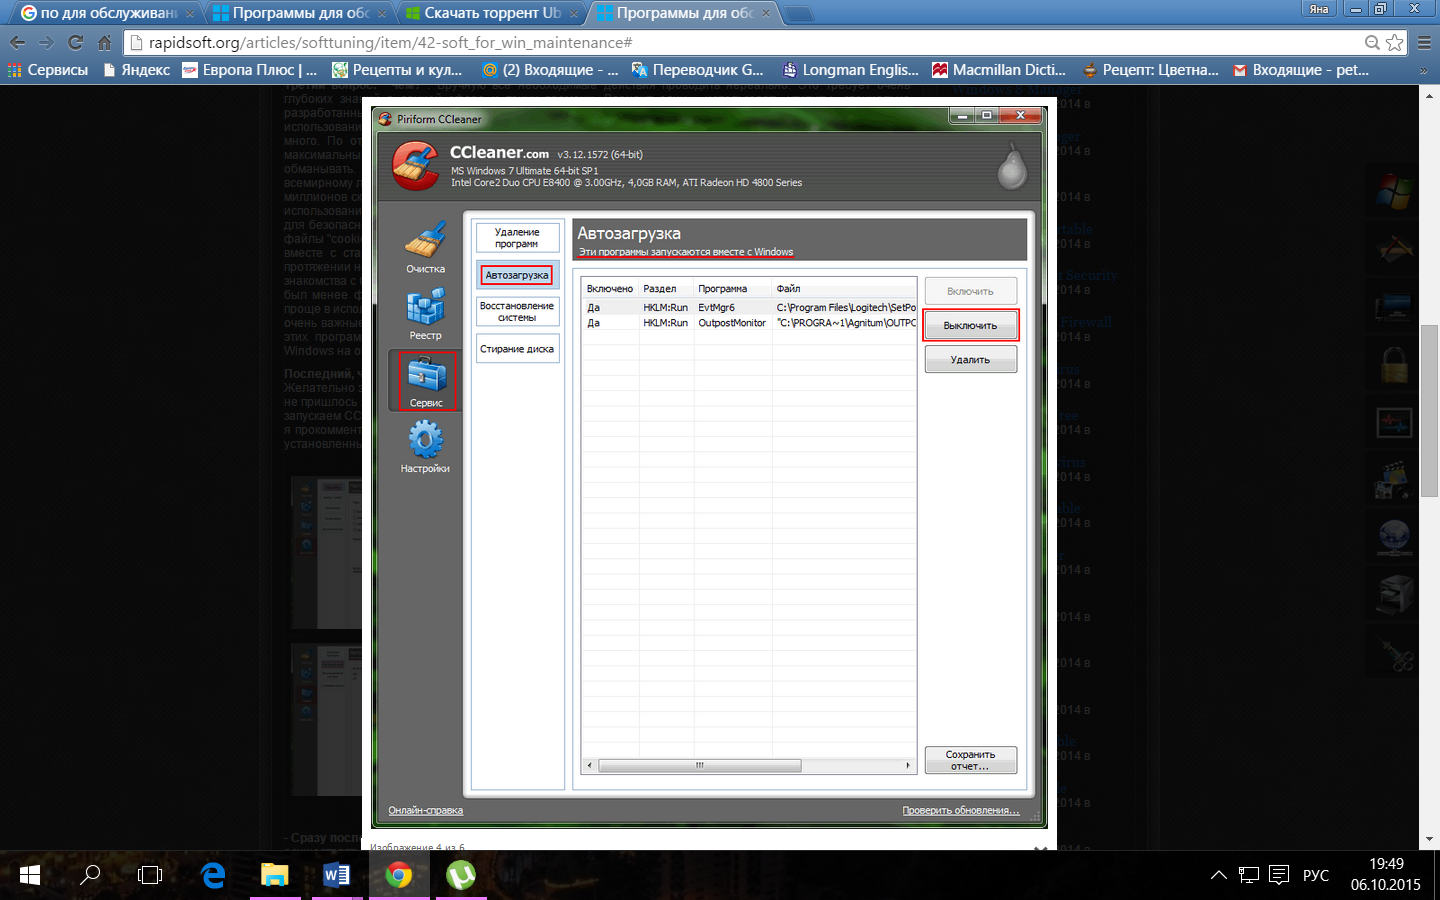Click the startup list horizontal scrollbar
1440x900 pixels.
click(x=700, y=765)
